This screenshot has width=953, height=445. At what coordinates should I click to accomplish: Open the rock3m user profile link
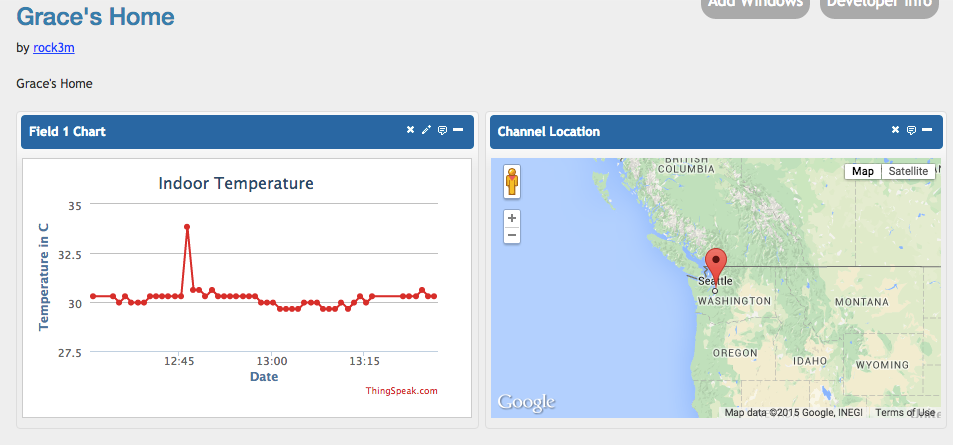[x=53, y=47]
